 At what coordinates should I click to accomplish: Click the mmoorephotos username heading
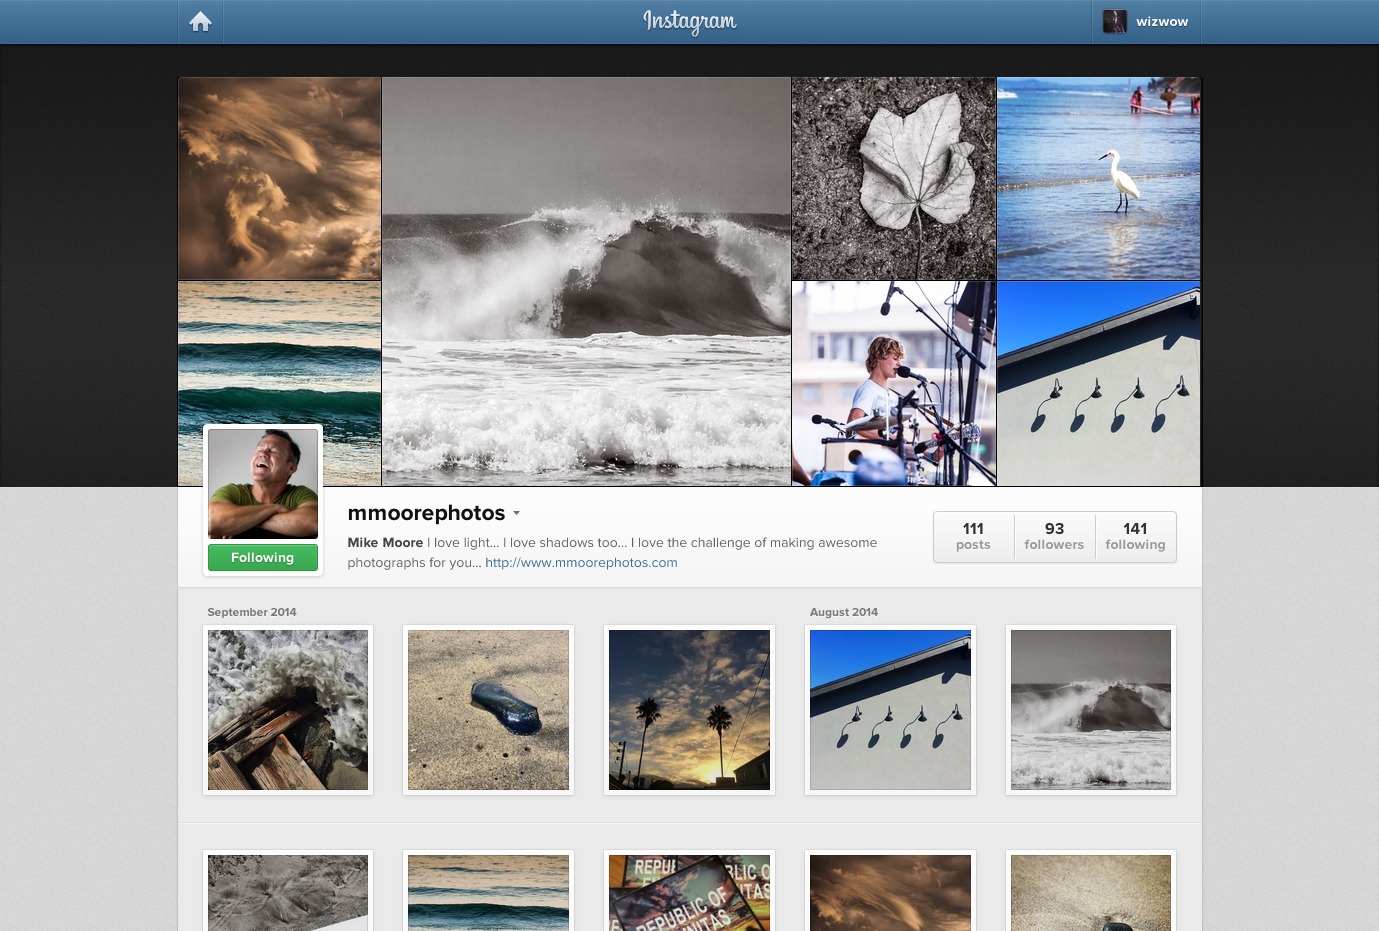click(x=426, y=513)
